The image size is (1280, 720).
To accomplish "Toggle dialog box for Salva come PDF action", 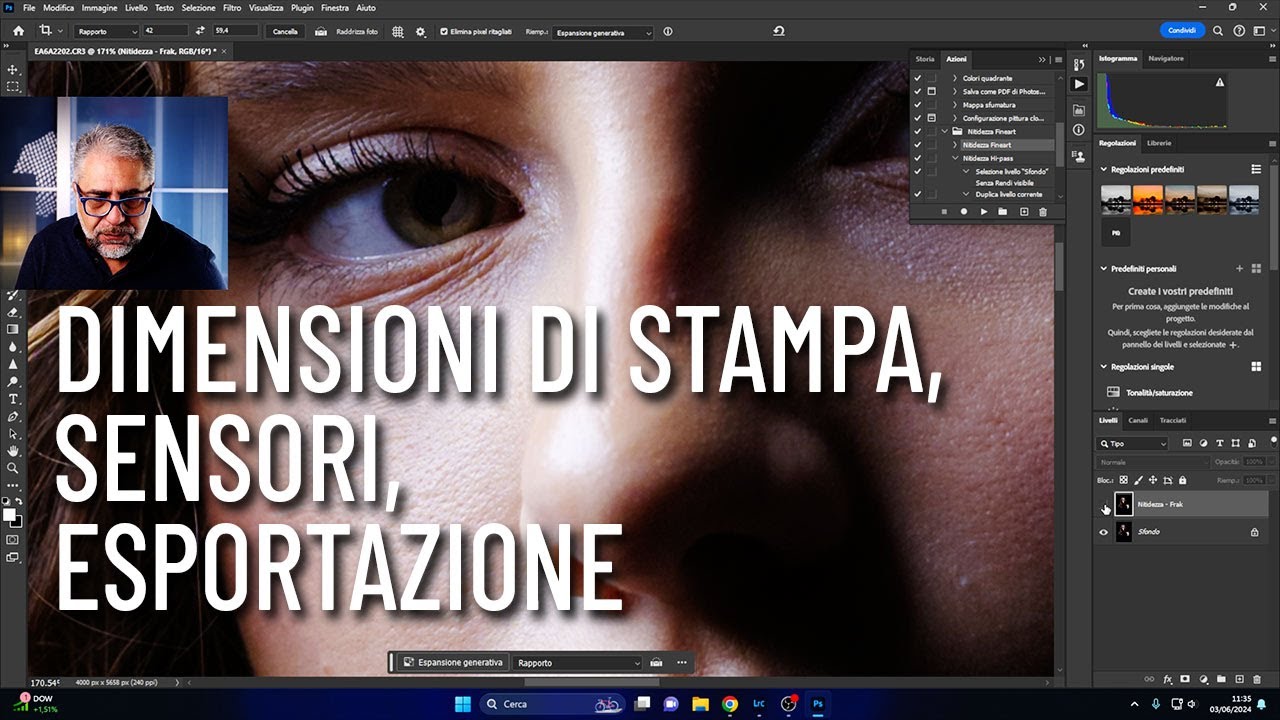I will pyautogui.click(x=931, y=91).
